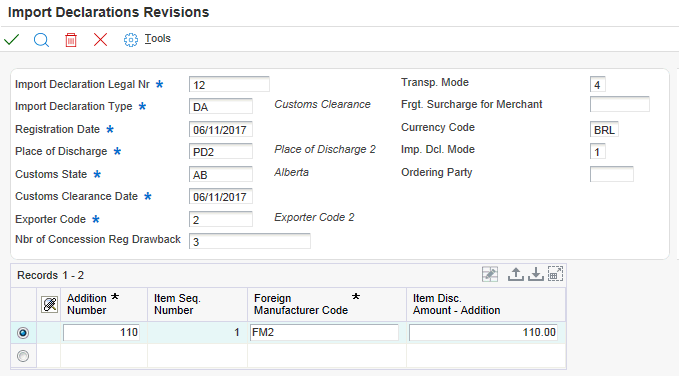Click the attachment paperclip column icon

tap(49, 305)
